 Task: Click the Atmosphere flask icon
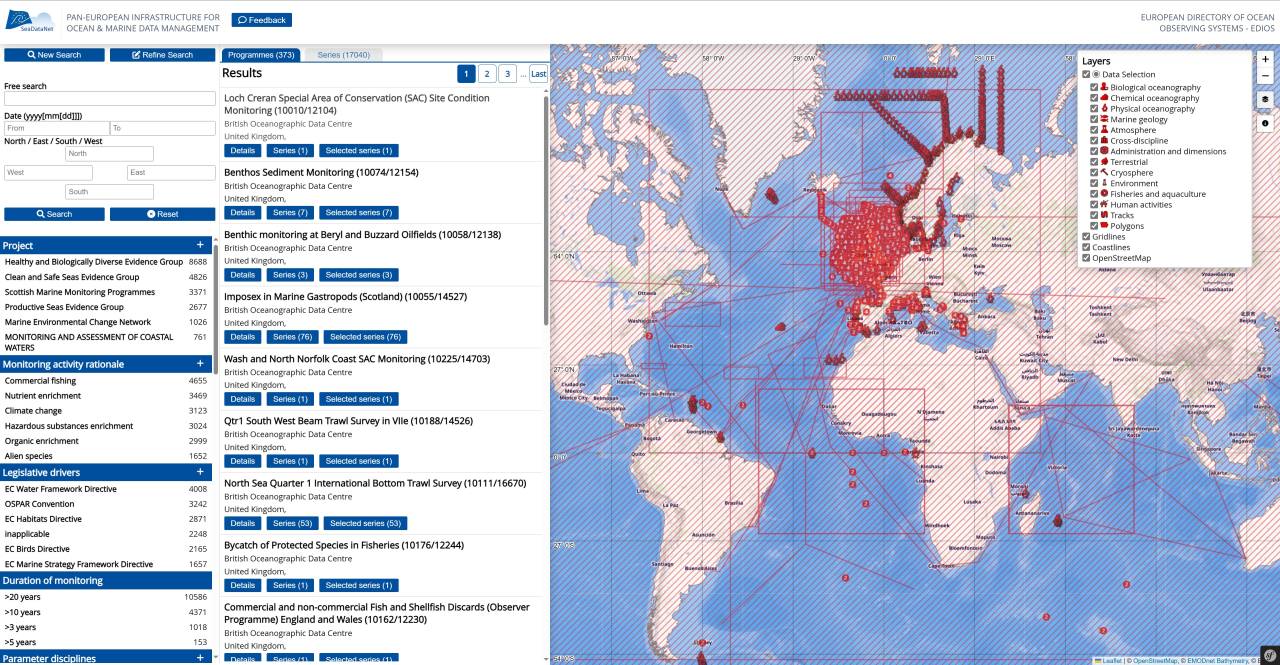point(1106,130)
